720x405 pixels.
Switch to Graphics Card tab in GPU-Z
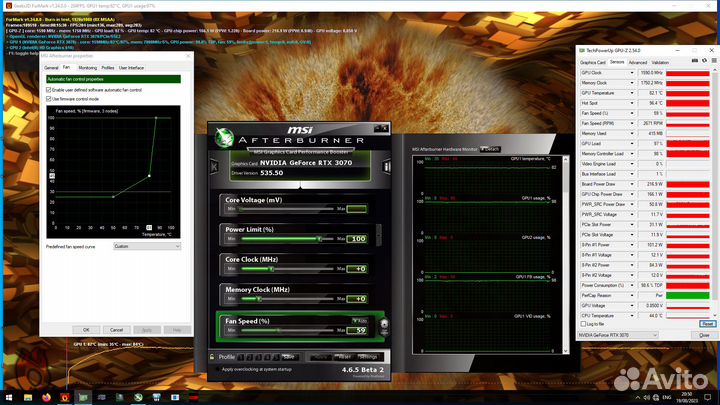(593, 62)
